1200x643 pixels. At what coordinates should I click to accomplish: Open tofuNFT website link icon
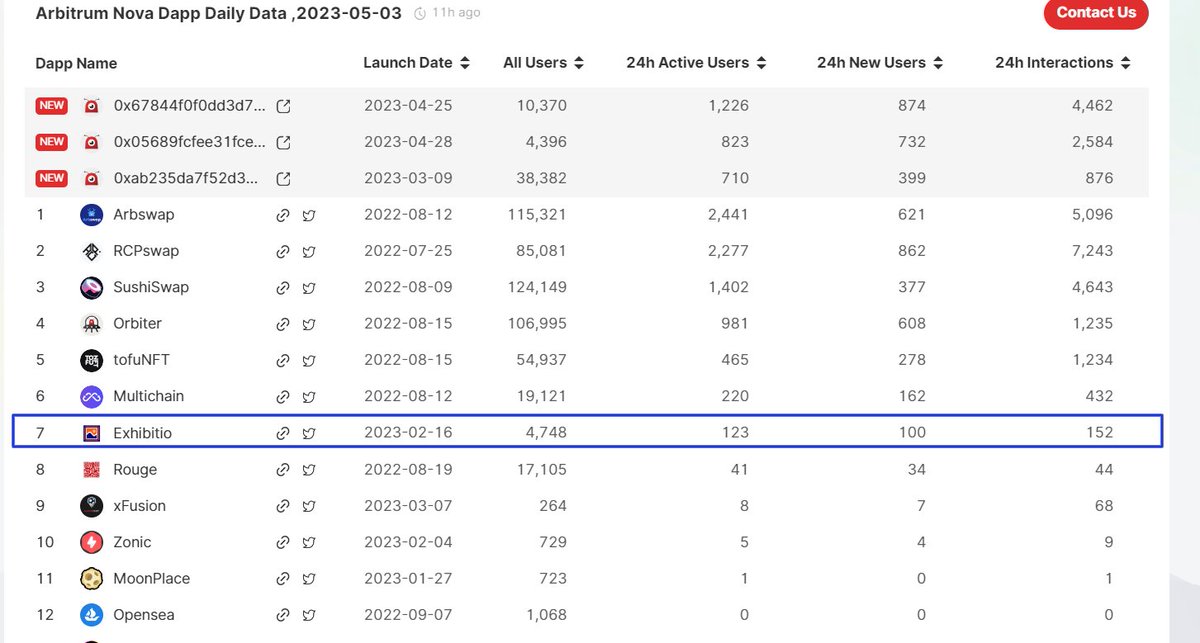coord(283,360)
